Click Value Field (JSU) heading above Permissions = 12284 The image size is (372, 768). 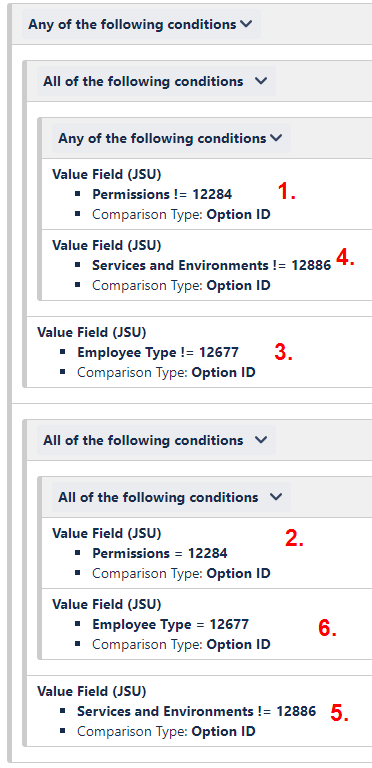pos(107,533)
